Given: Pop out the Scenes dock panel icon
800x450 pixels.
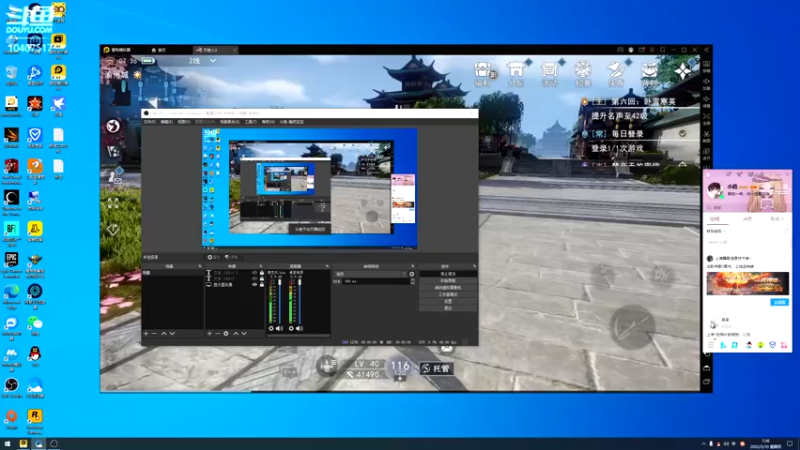Looking at the screenshot, I should click(x=199, y=266).
